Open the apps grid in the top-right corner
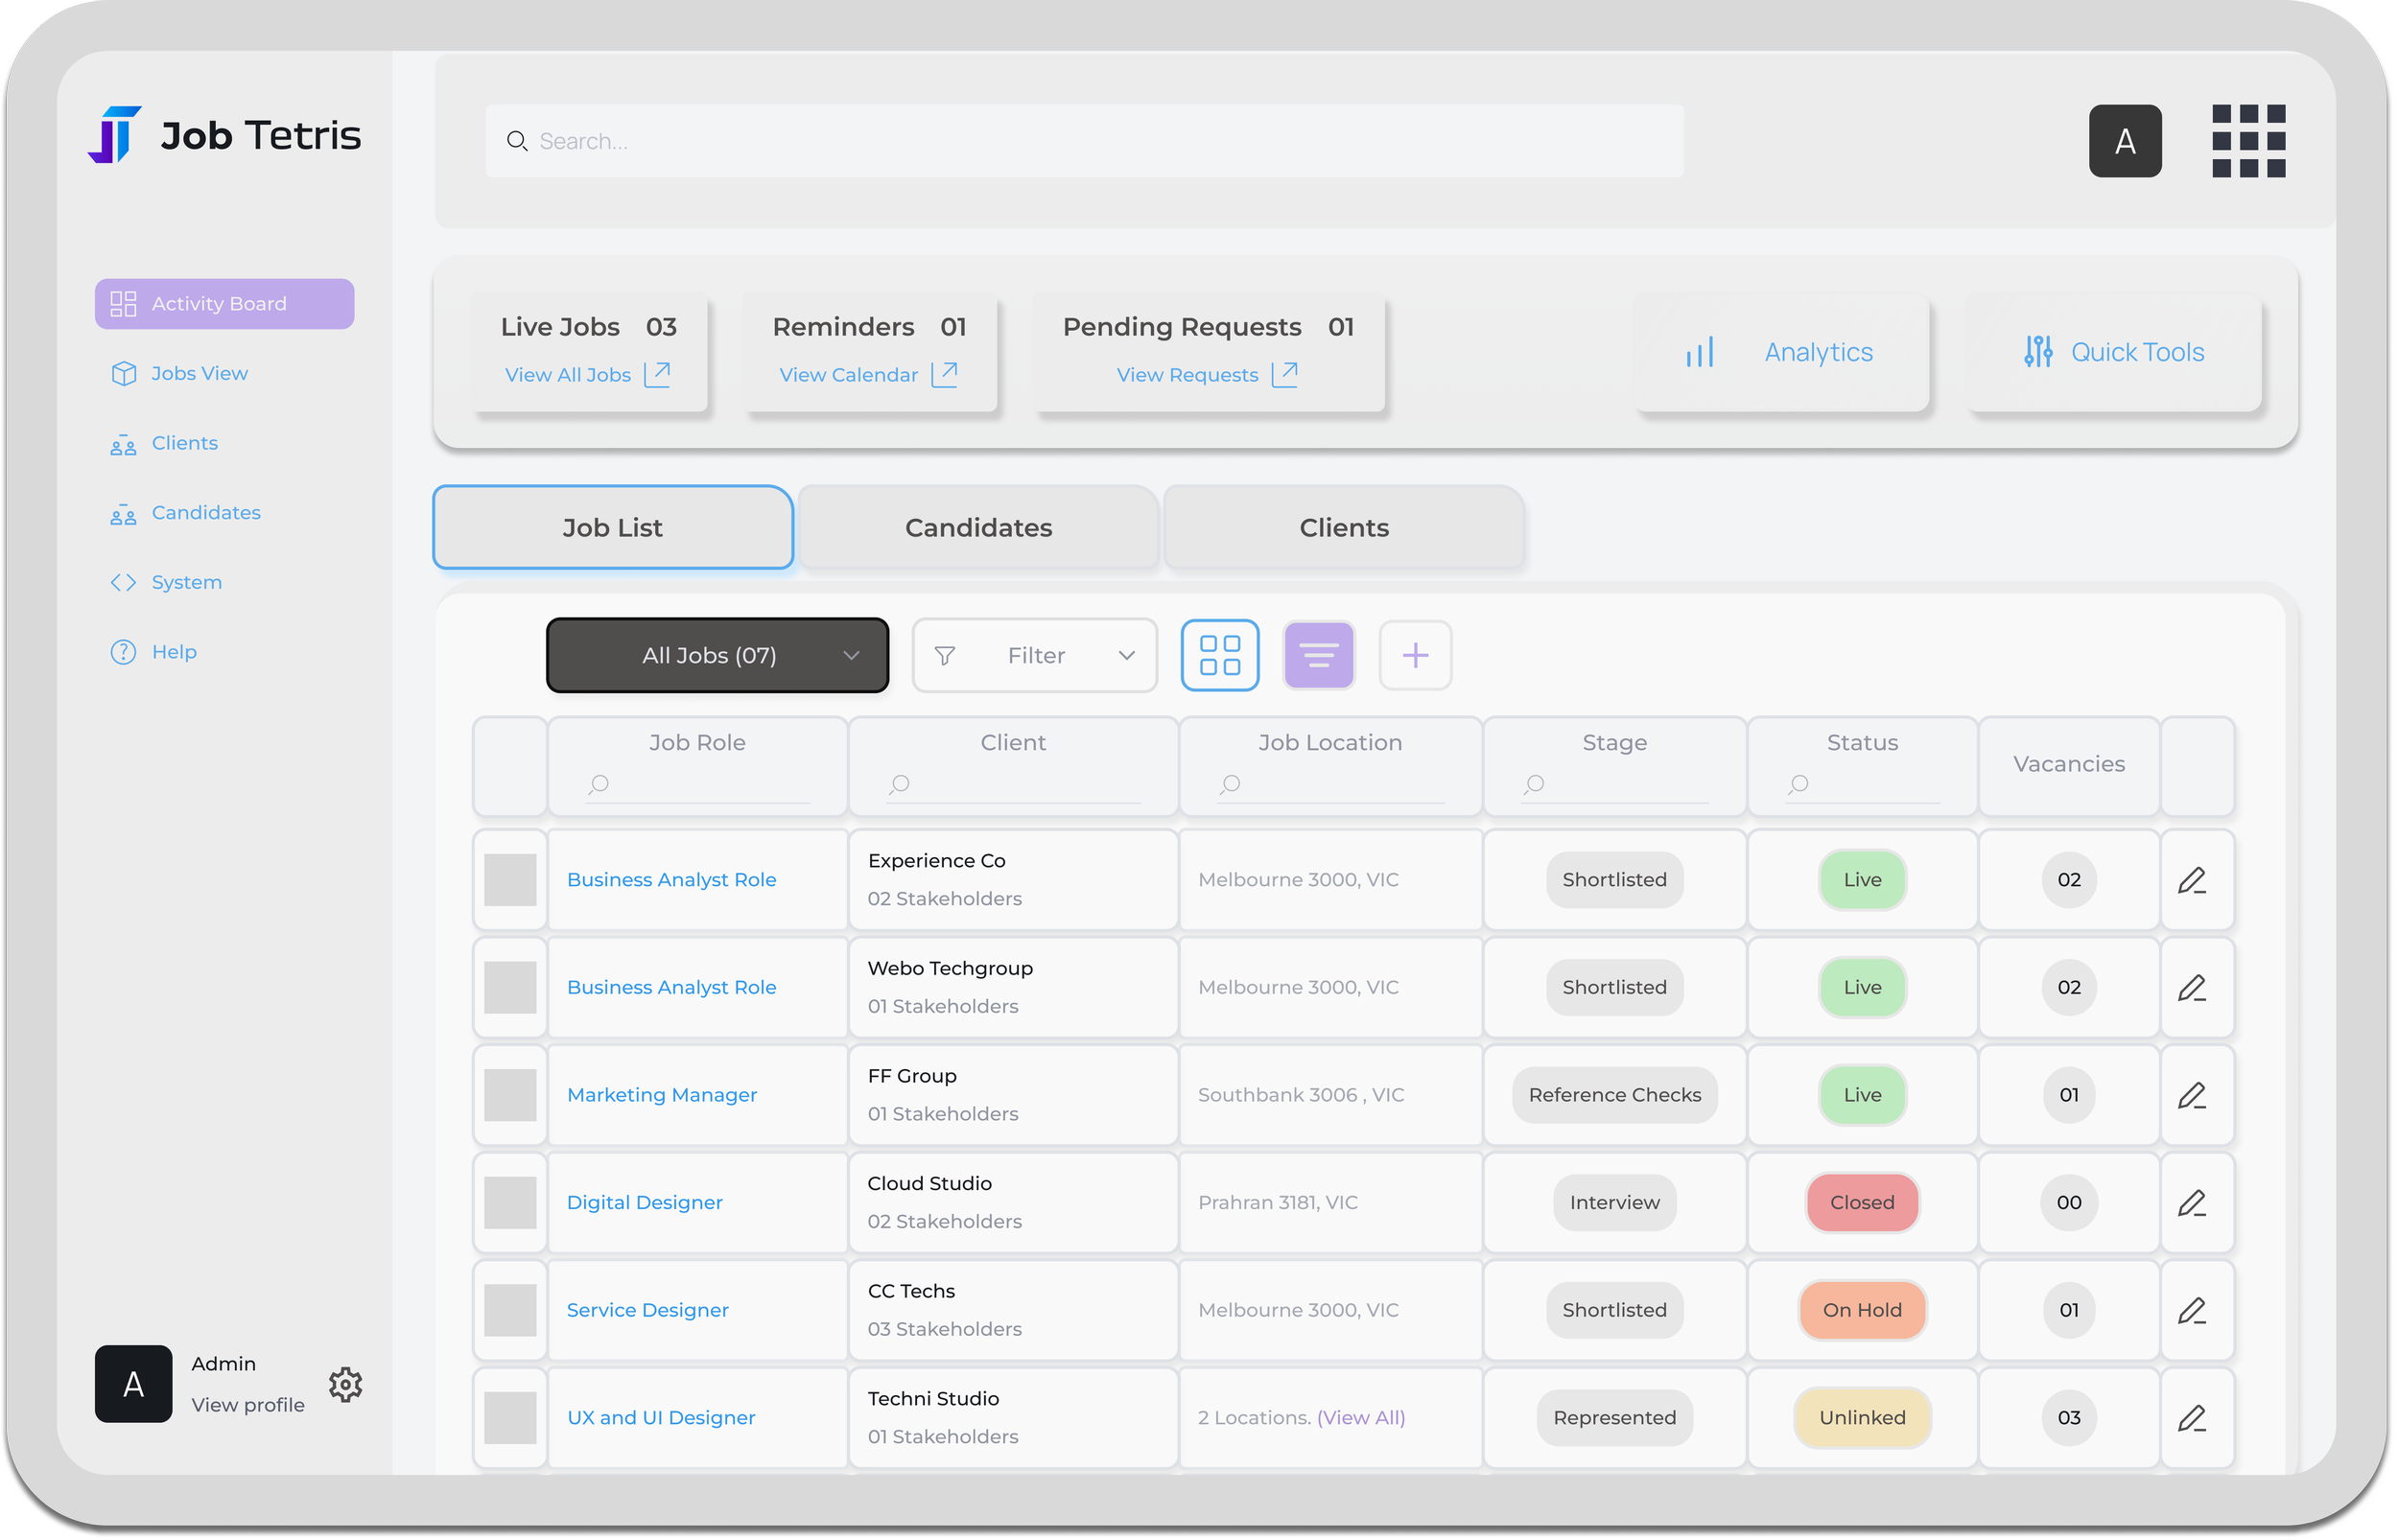The image size is (2398, 1540). pyautogui.click(x=2250, y=140)
